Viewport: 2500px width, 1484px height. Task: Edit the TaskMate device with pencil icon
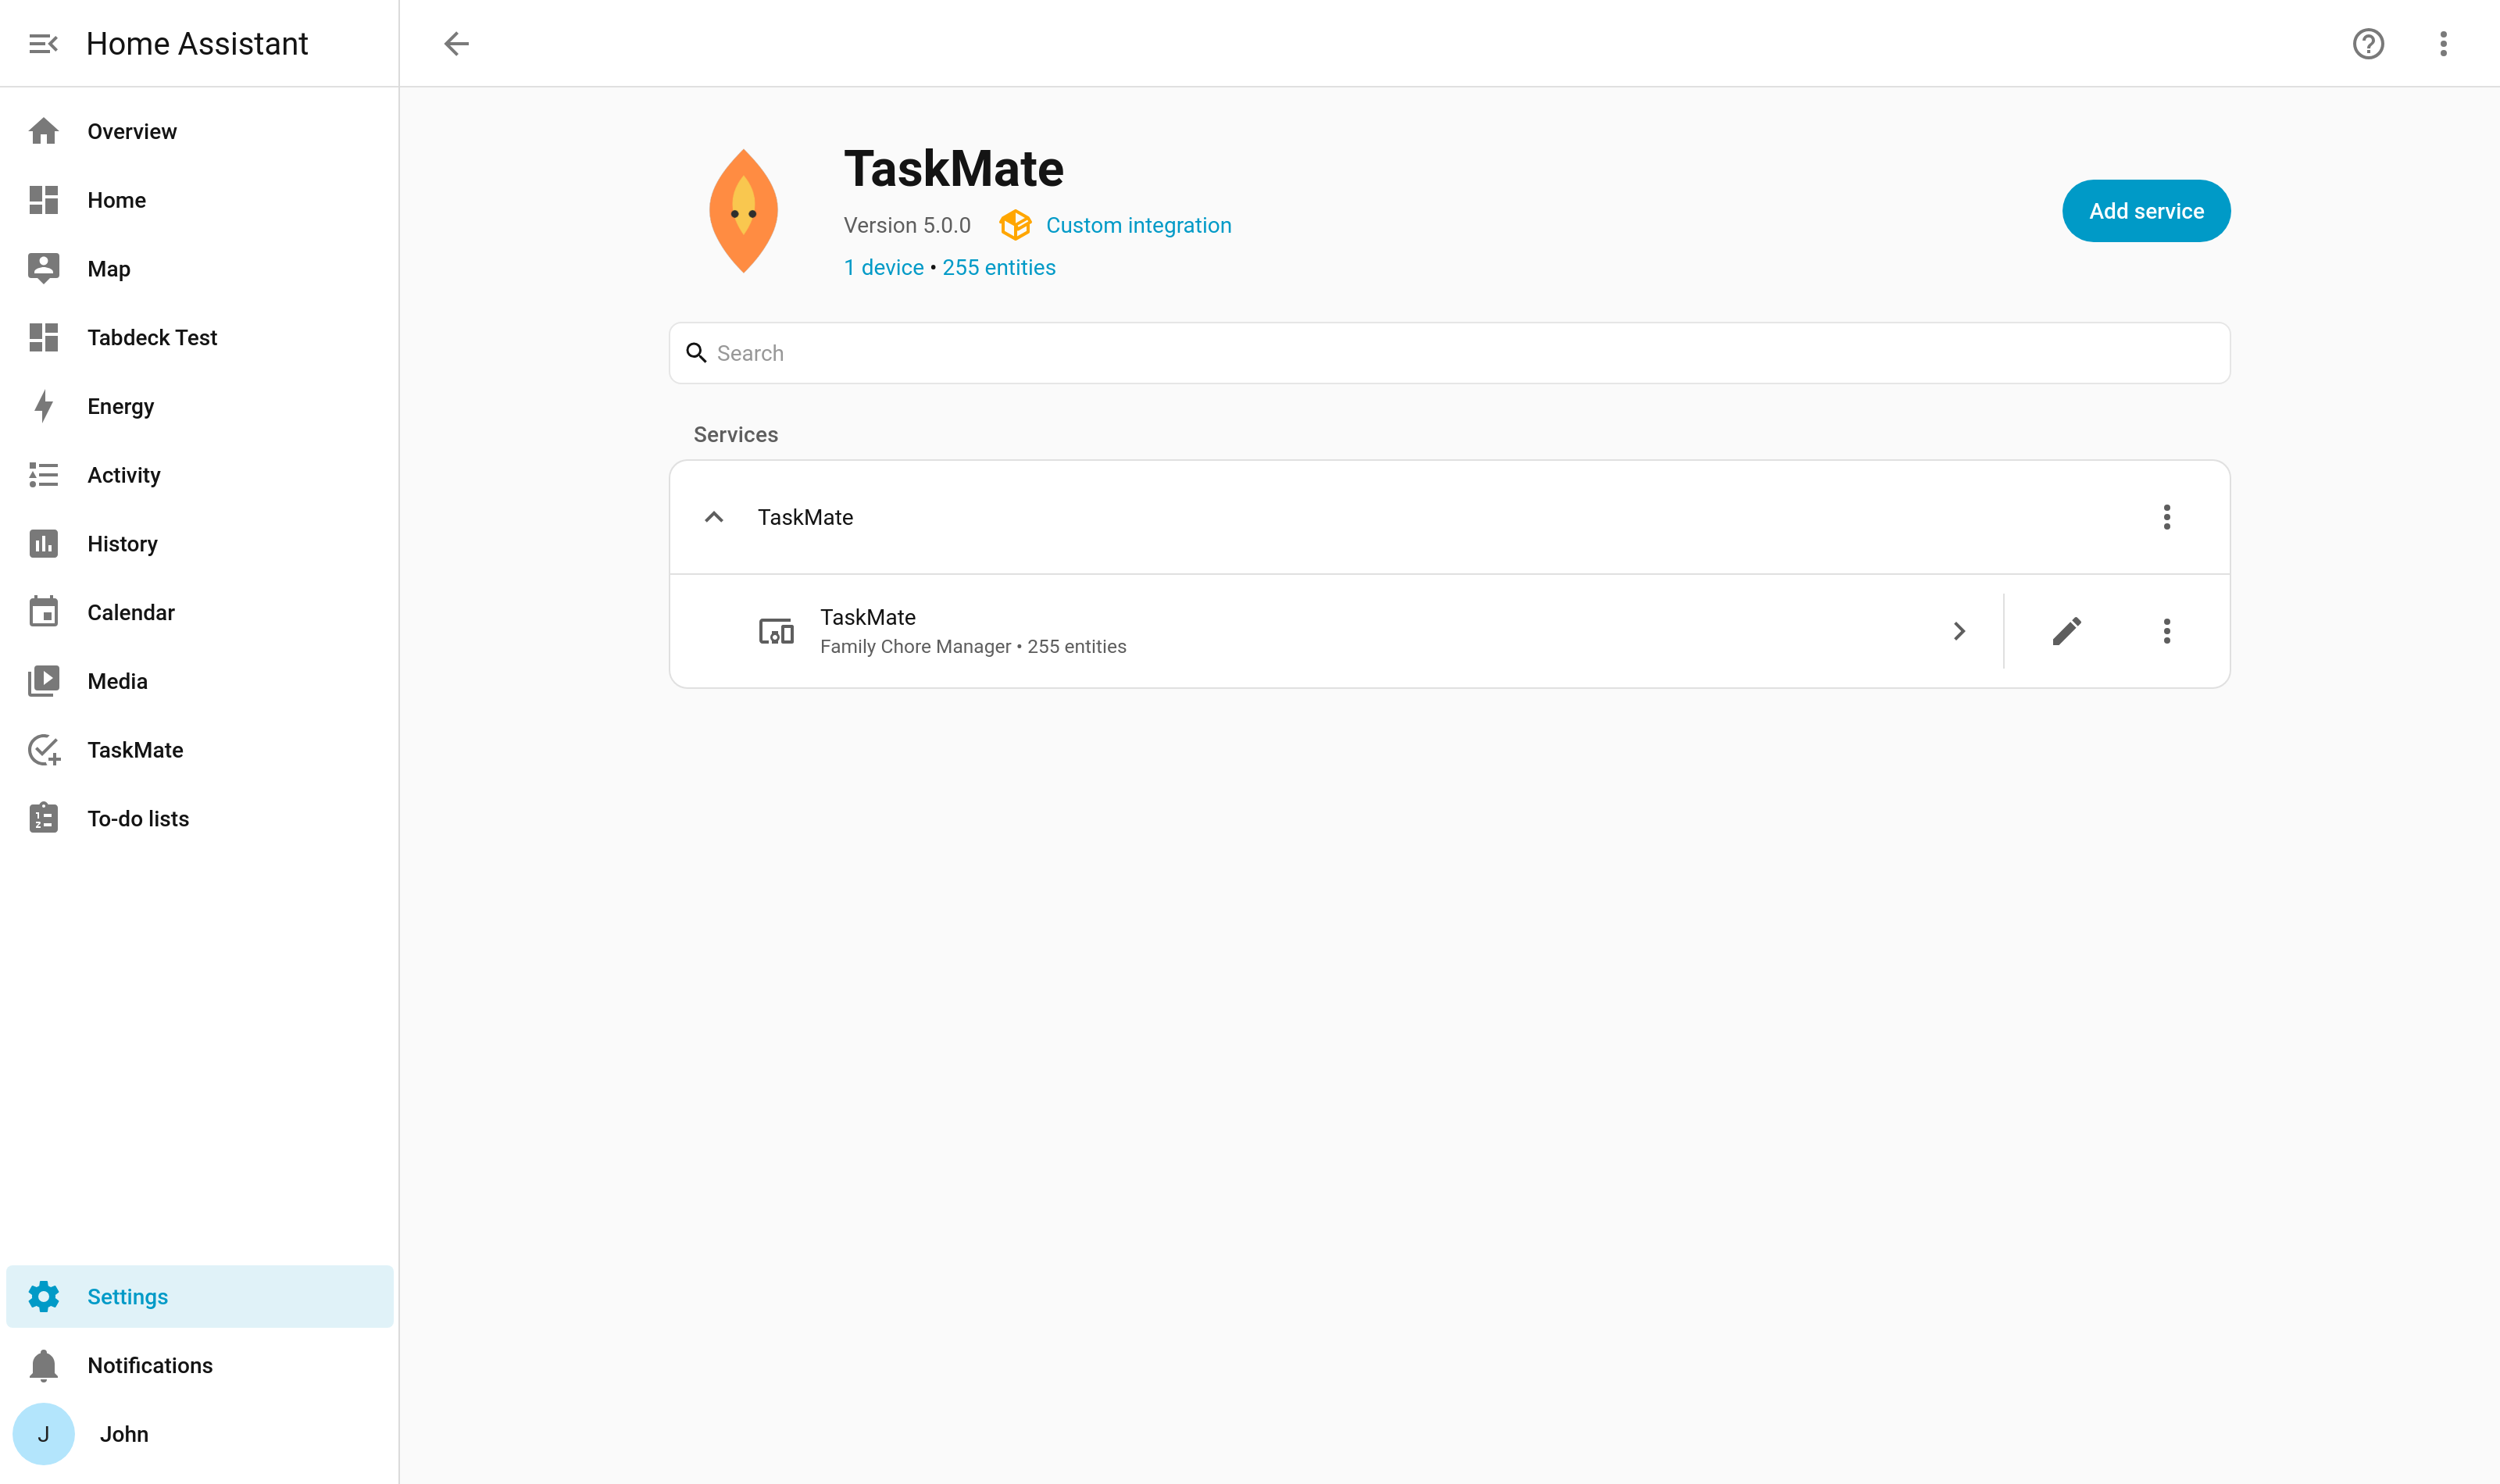coord(2066,631)
